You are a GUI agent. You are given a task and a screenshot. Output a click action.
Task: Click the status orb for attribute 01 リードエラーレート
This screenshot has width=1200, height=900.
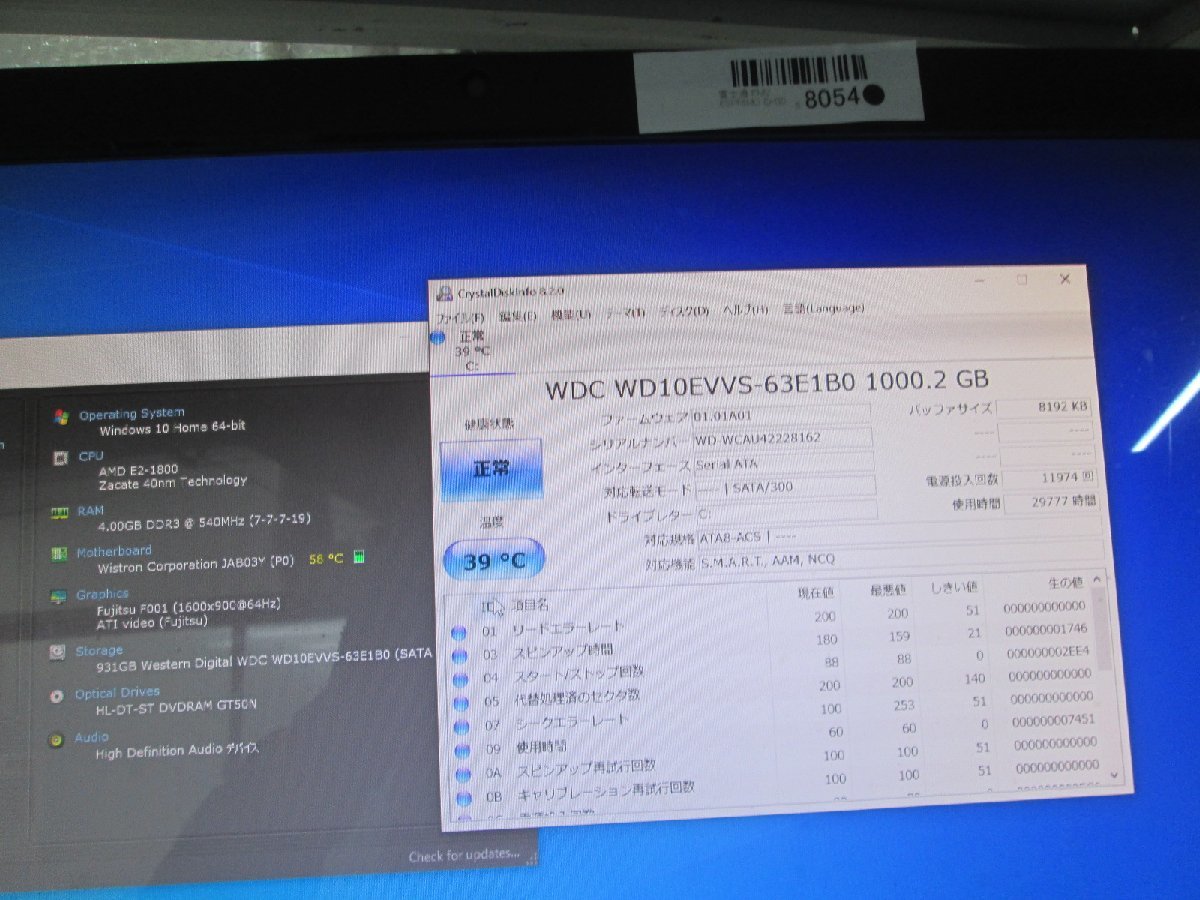coord(460,633)
